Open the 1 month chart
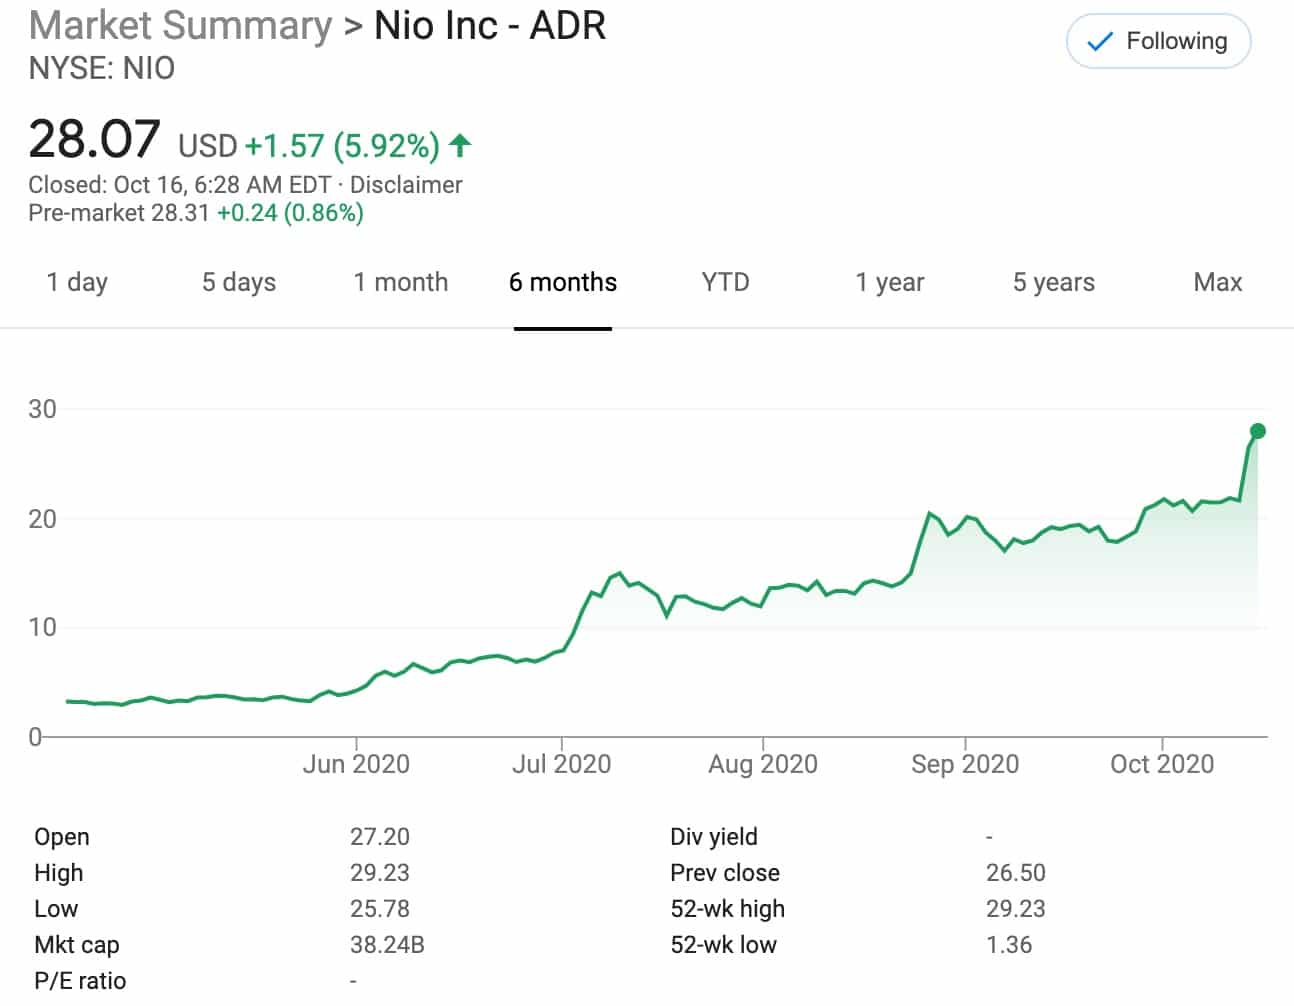 [x=400, y=282]
